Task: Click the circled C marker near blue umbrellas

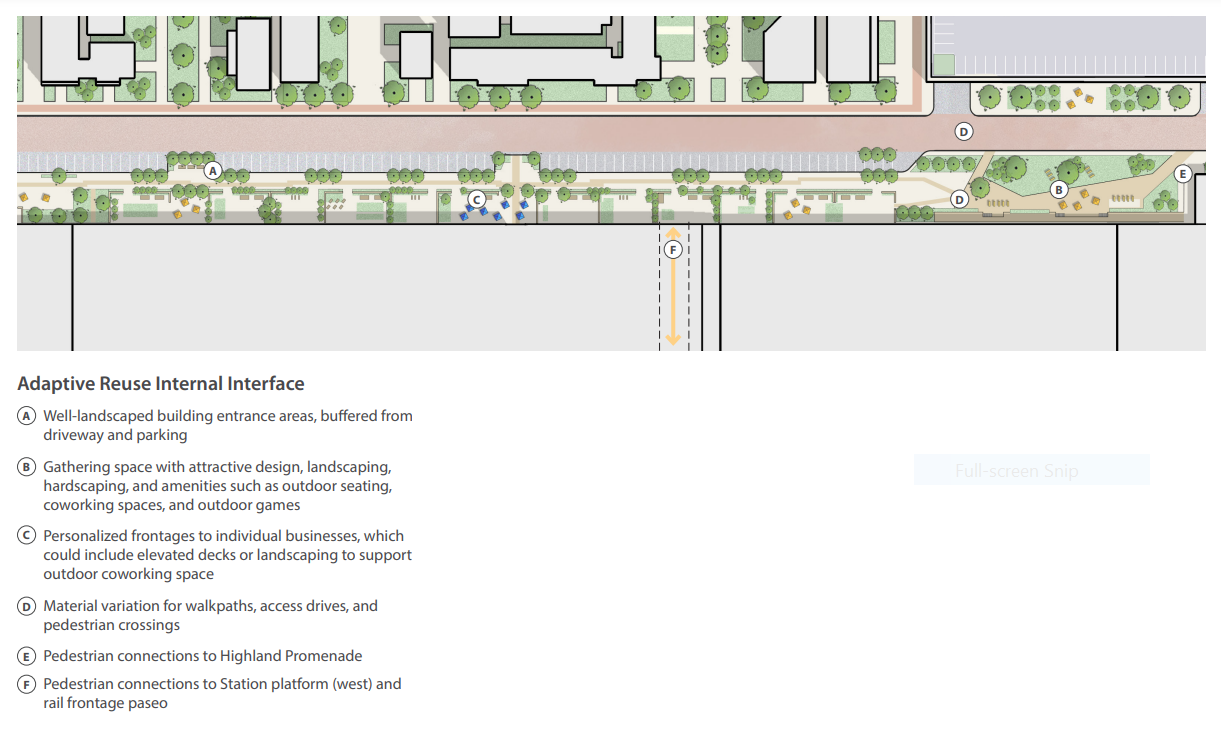Action: click(x=477, y=199)
